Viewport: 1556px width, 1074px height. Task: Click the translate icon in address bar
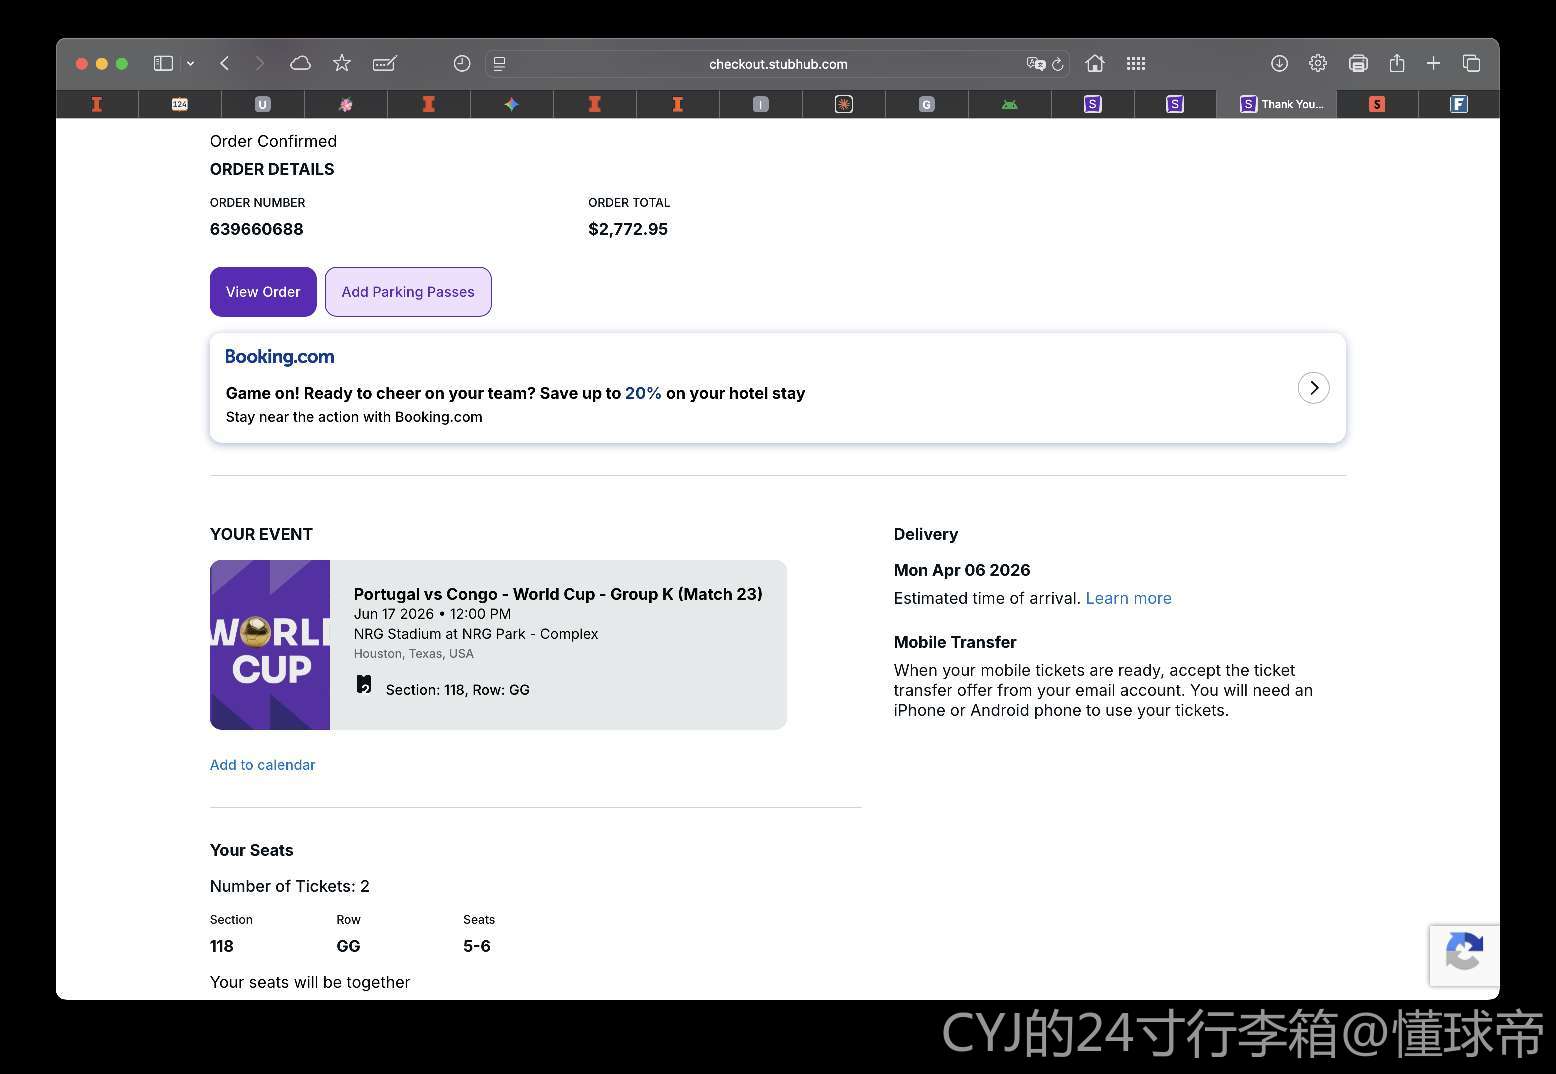[x=1035, y=63]
